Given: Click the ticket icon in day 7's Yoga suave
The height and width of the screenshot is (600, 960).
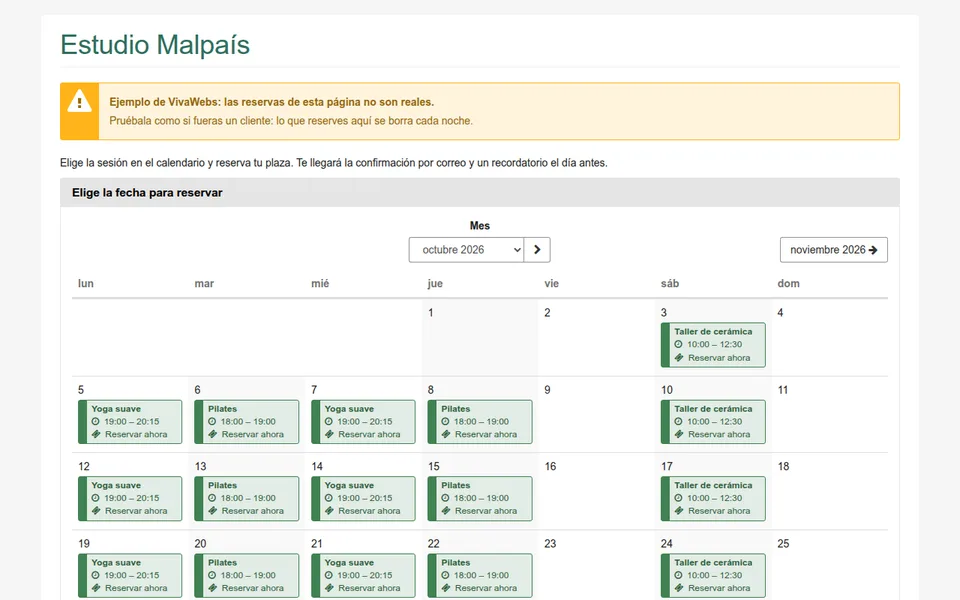Looking at the screenshot, I should click(329, 434).
